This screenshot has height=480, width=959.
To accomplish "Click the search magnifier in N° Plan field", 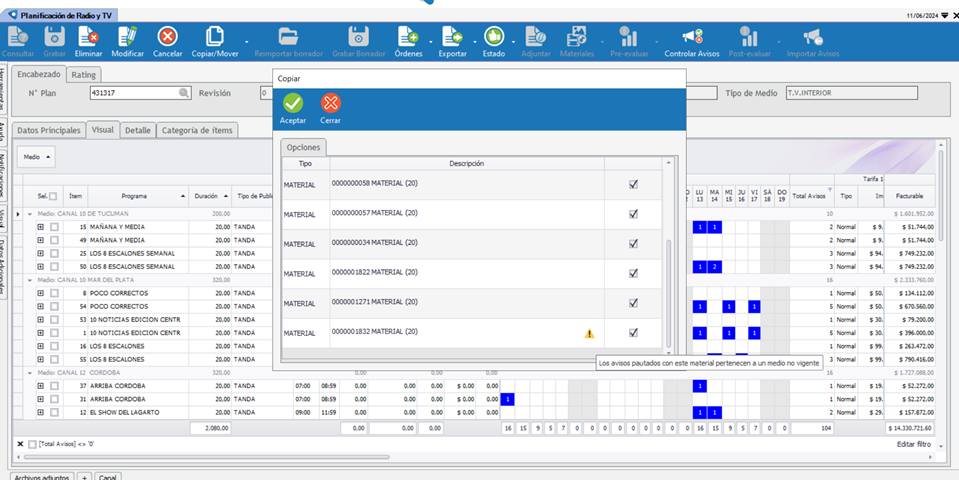I will tap(183, 93).
